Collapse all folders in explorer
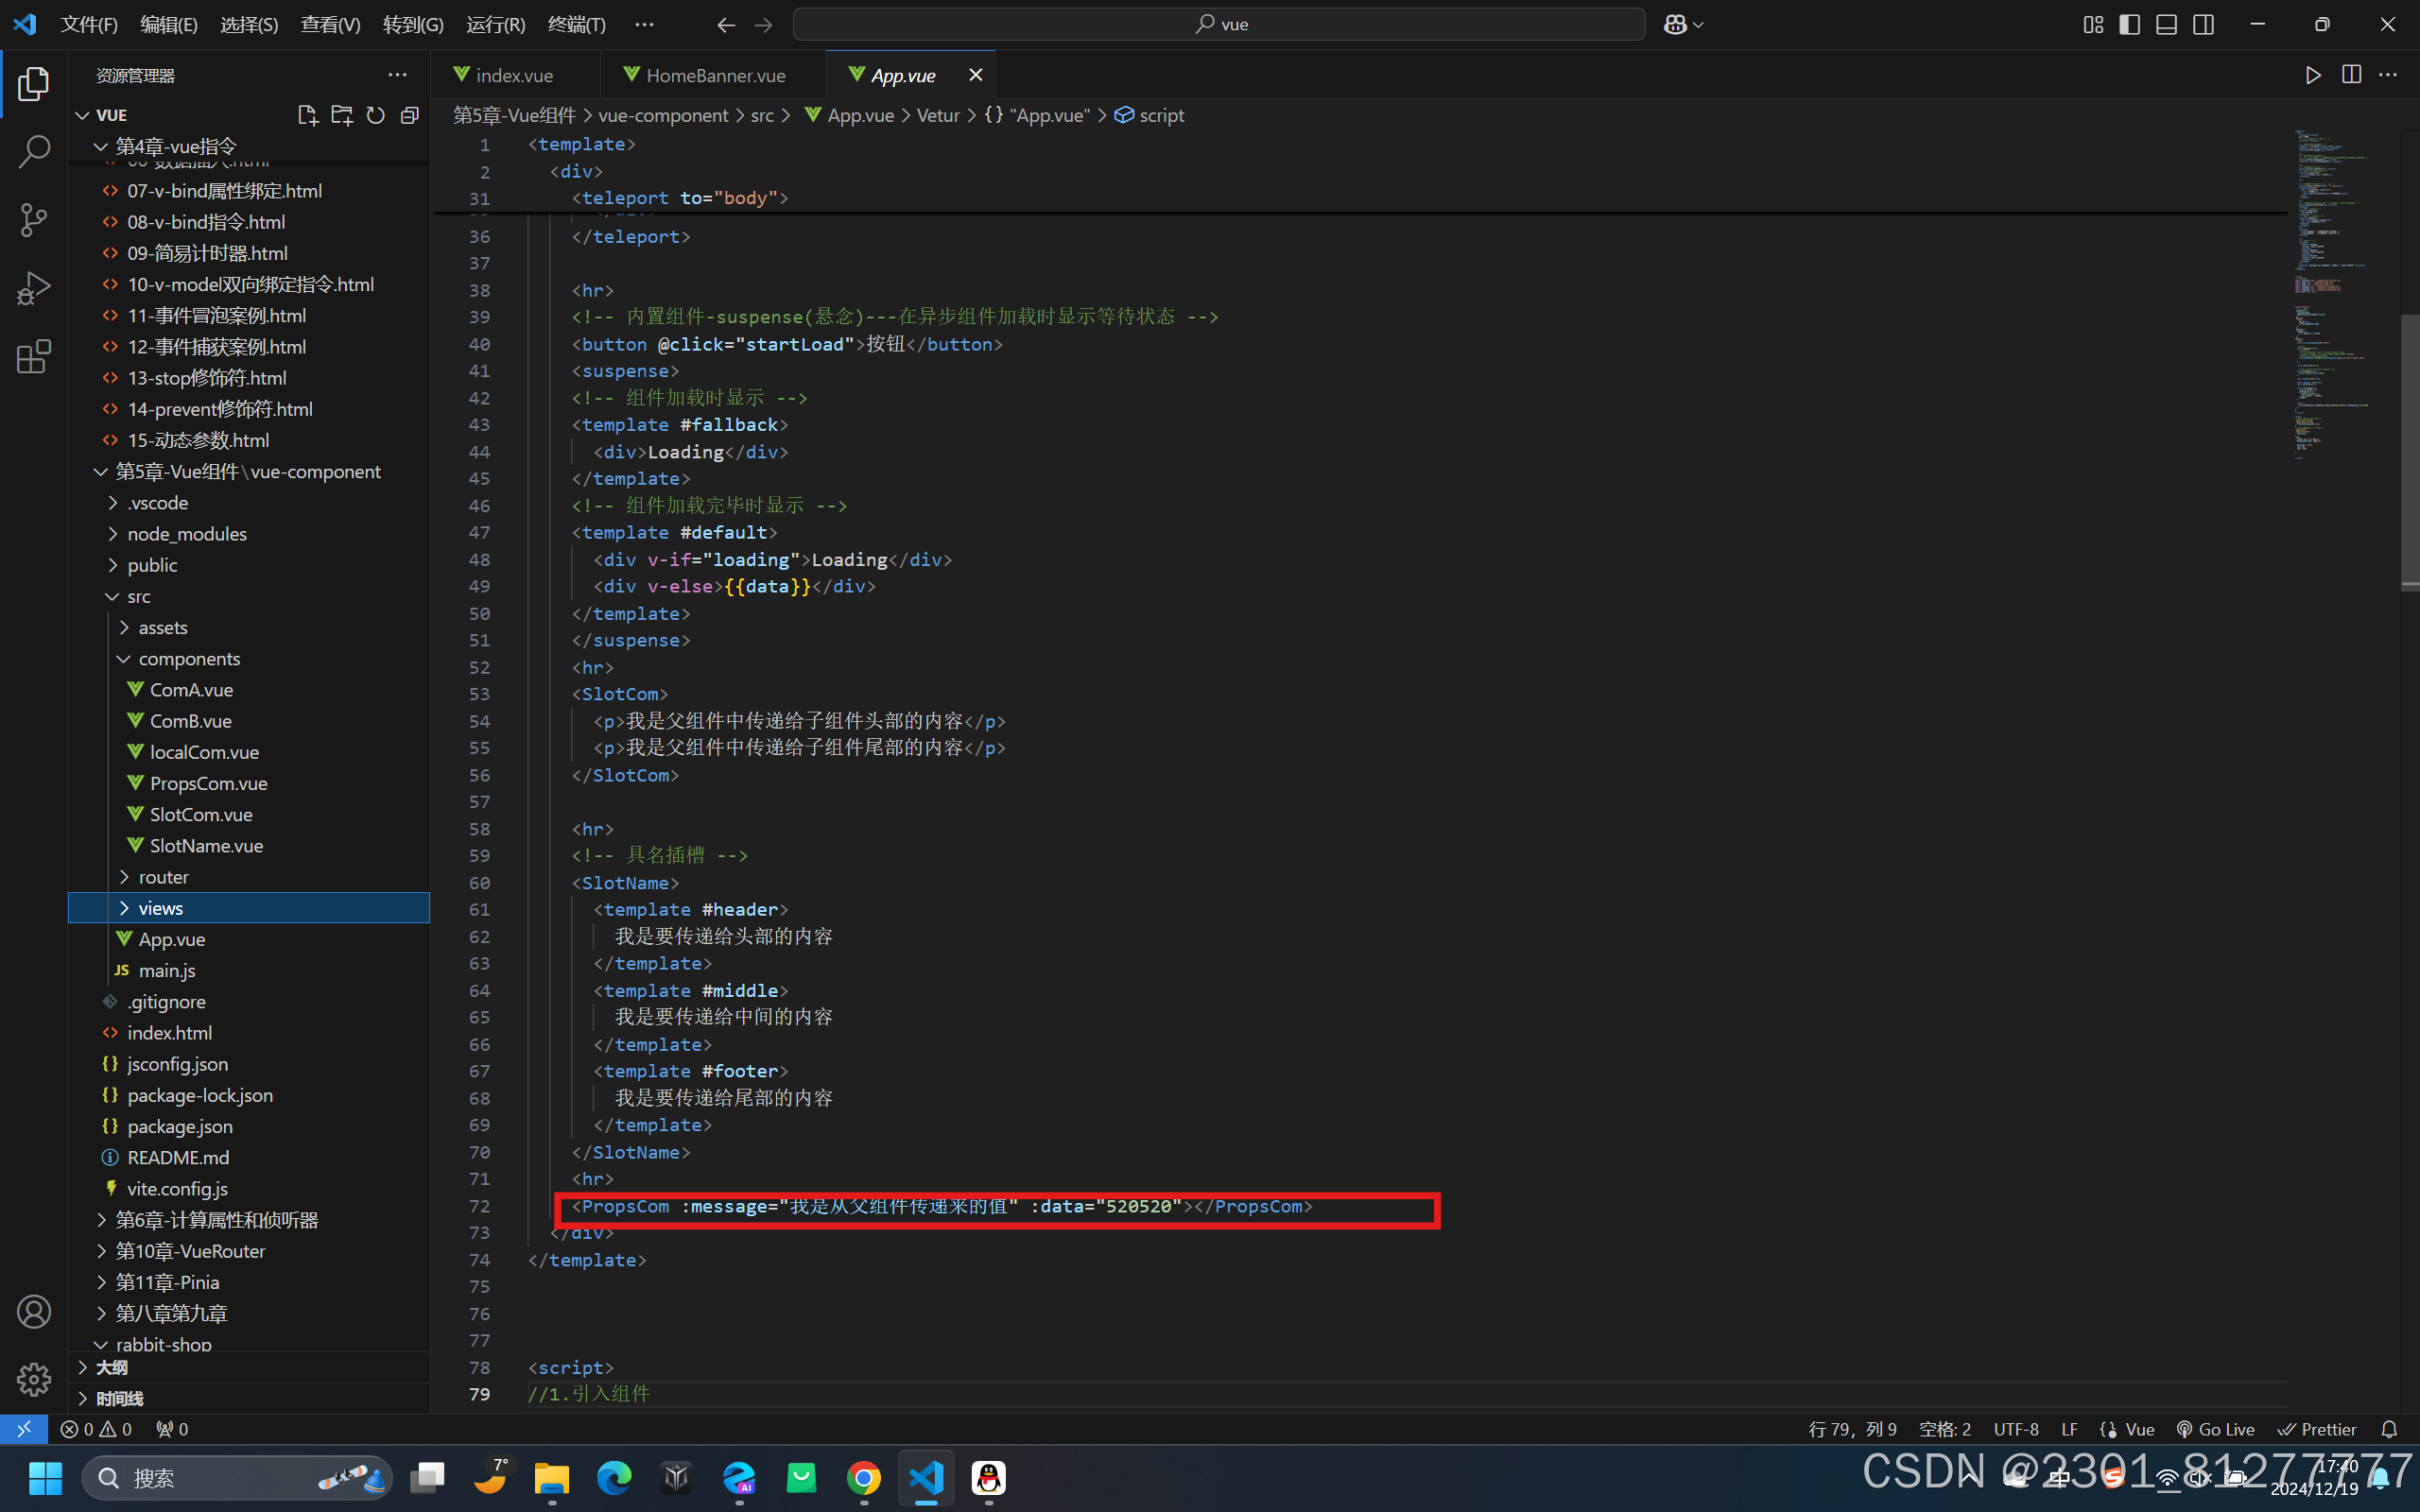Screen dimensions: 2420x1512 (x=409, y=115)
